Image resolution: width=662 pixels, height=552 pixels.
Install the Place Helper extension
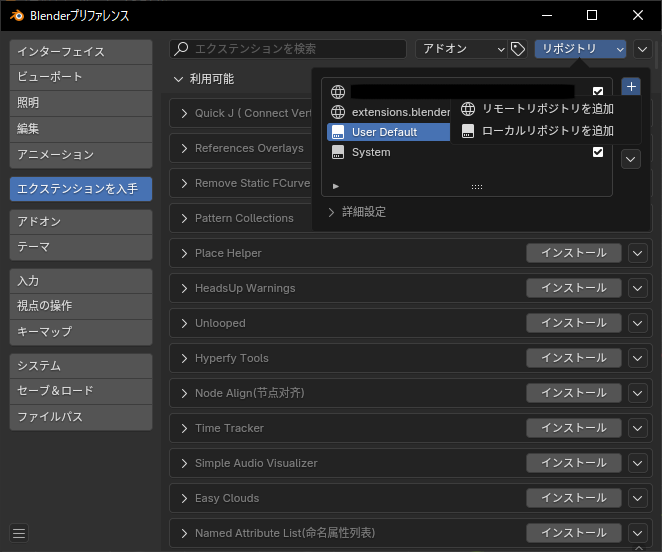[574, 253]
